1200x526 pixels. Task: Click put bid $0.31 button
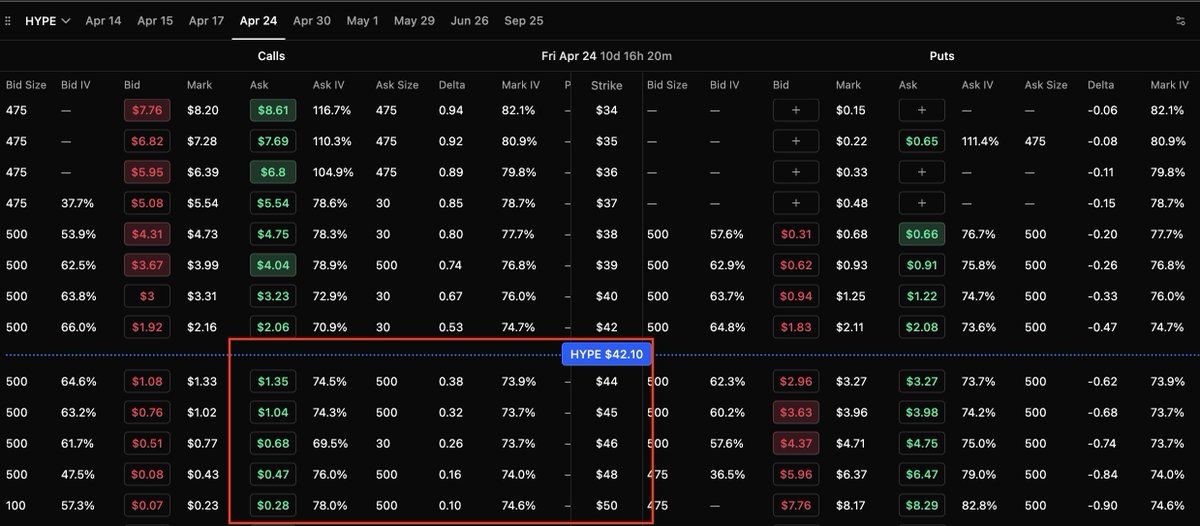796,234
